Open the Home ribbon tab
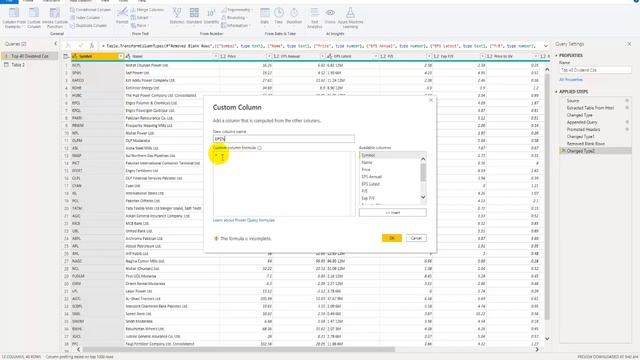 pyautogui.click(x=28, y=1)
